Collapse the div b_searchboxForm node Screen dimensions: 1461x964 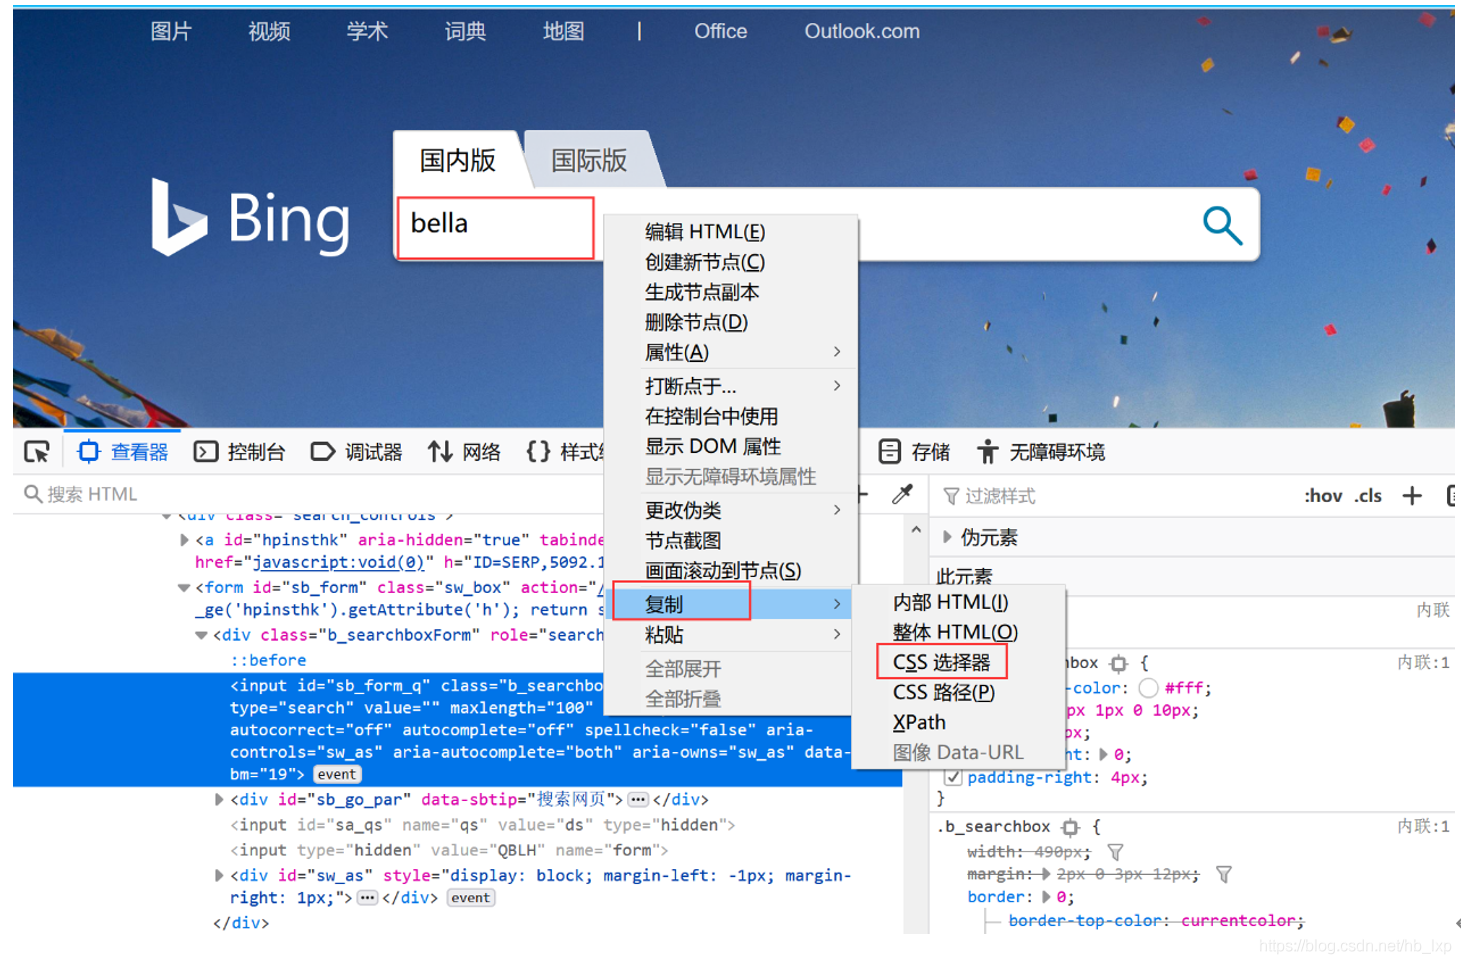[201, 635]
